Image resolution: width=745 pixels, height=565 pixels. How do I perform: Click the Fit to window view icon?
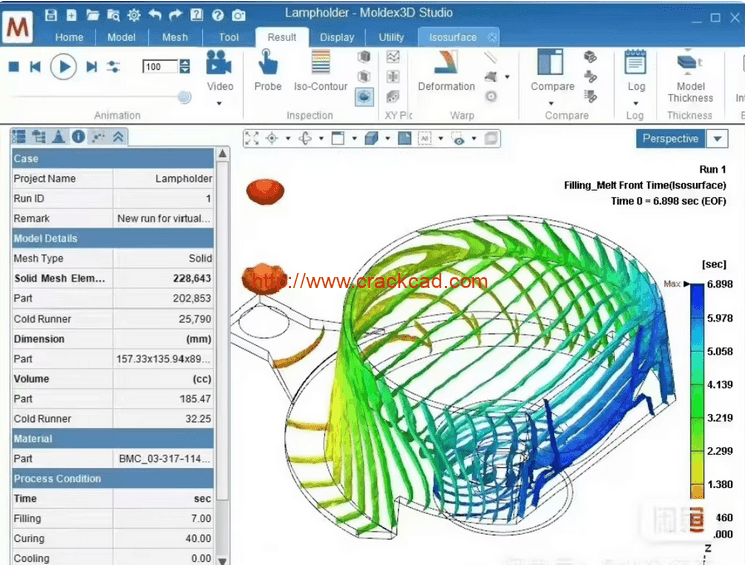pos(252,138)
